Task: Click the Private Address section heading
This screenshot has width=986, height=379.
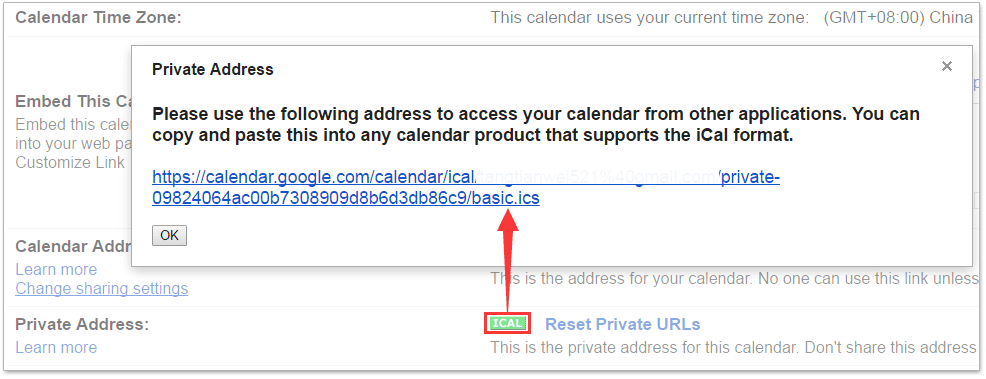Action: pyautogui.click(x=82, y=324)
